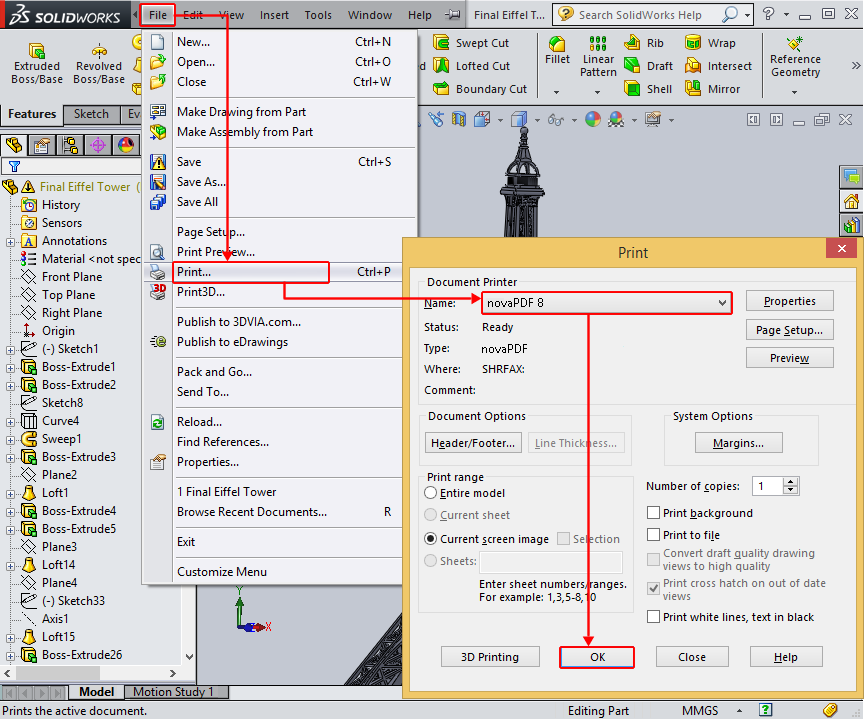The width and height of the screenshot is (864, 719).
Task: Click the 3D Printing button
Action: [490, 657]
